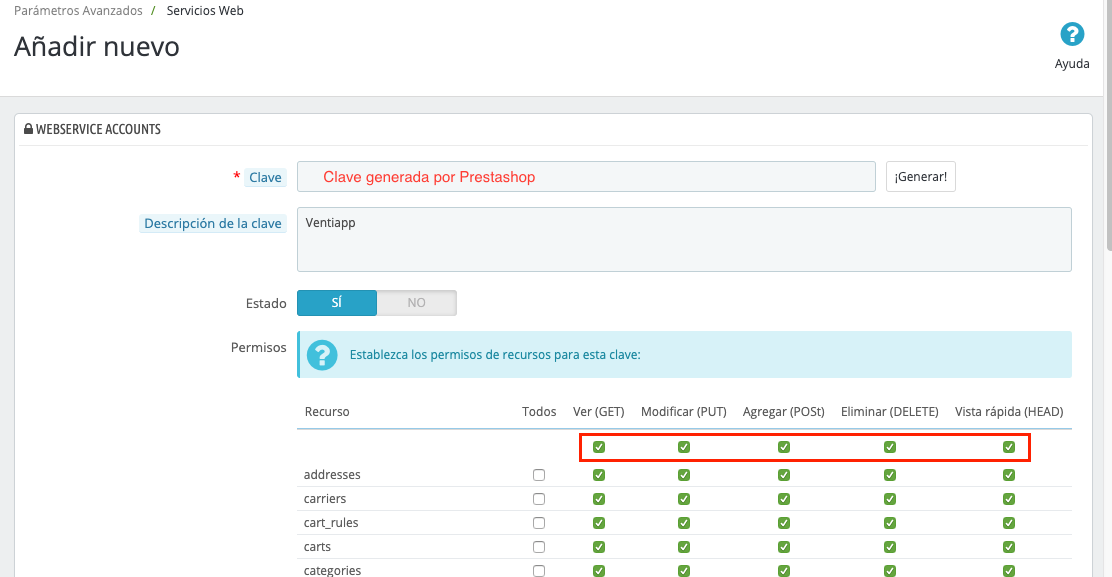The height and width of the screenshot is (577, 1112).
Task: Uncheck Eliminar (DELETE) for carts
Action: click(889, 547)
